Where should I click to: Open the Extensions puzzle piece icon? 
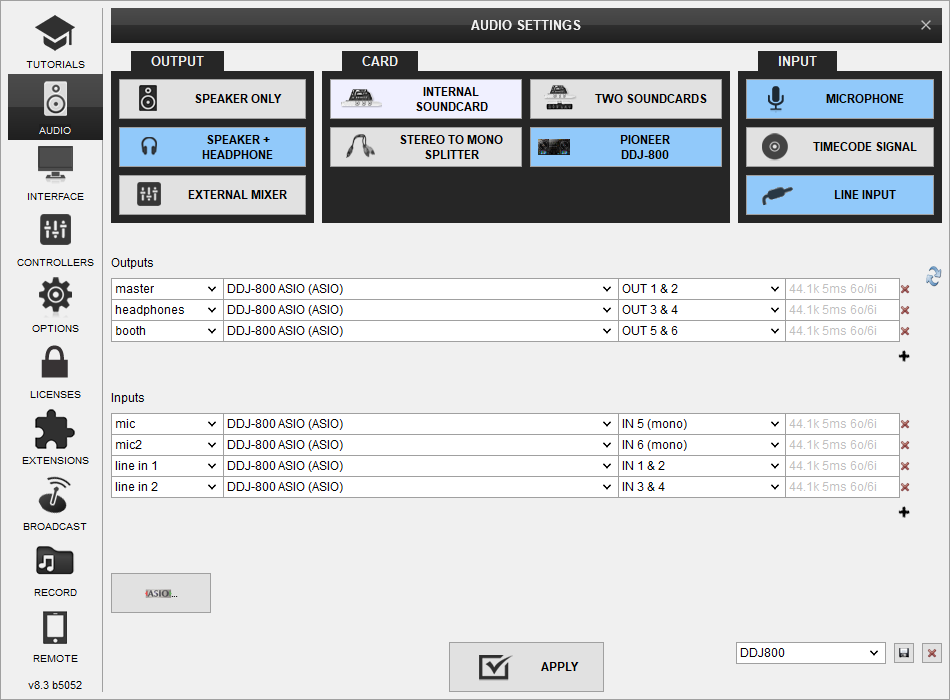click(55, 437)
